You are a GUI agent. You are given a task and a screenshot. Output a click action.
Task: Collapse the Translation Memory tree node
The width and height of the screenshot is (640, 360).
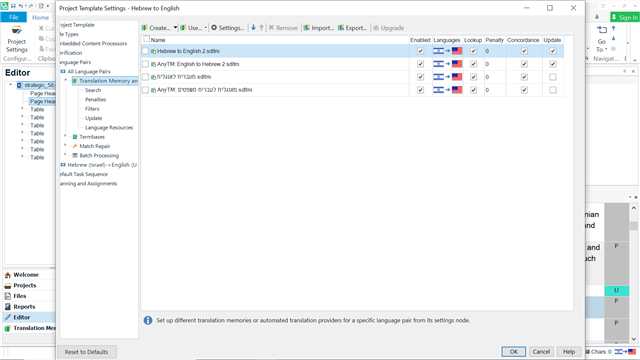[x=65, y=80]
